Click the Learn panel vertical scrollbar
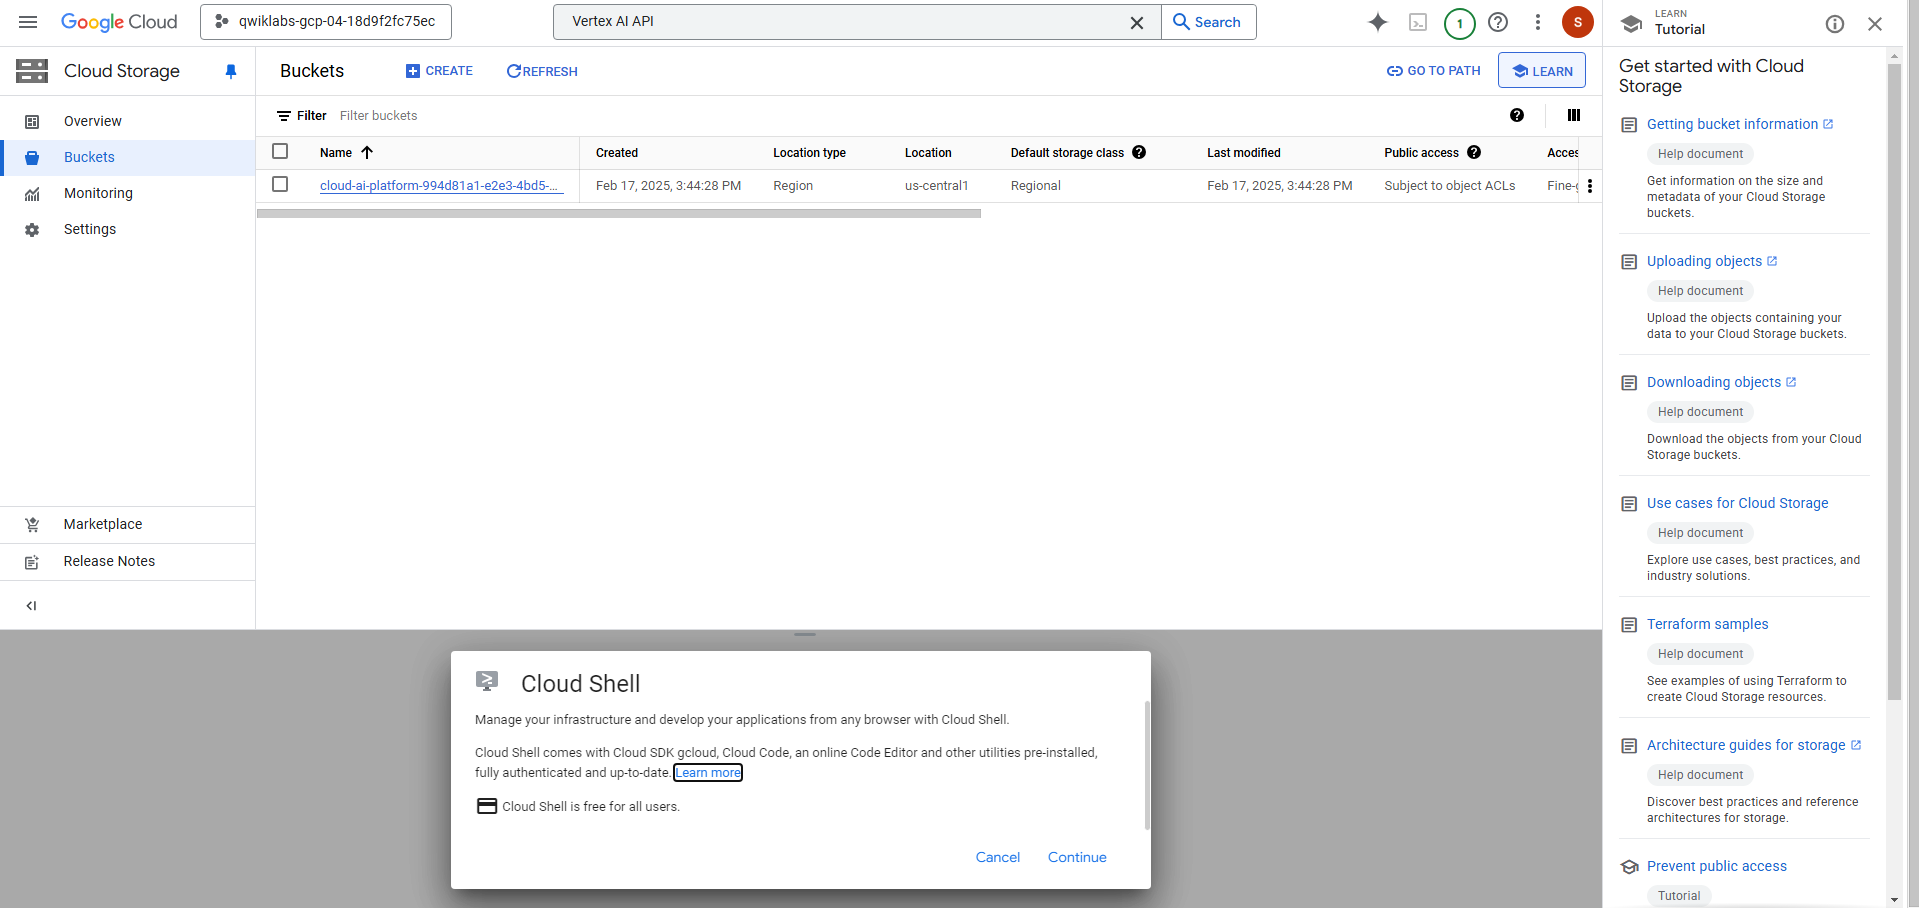Image resolution: width=1919 pixels, height=908 pixels. coord(1894,381)
